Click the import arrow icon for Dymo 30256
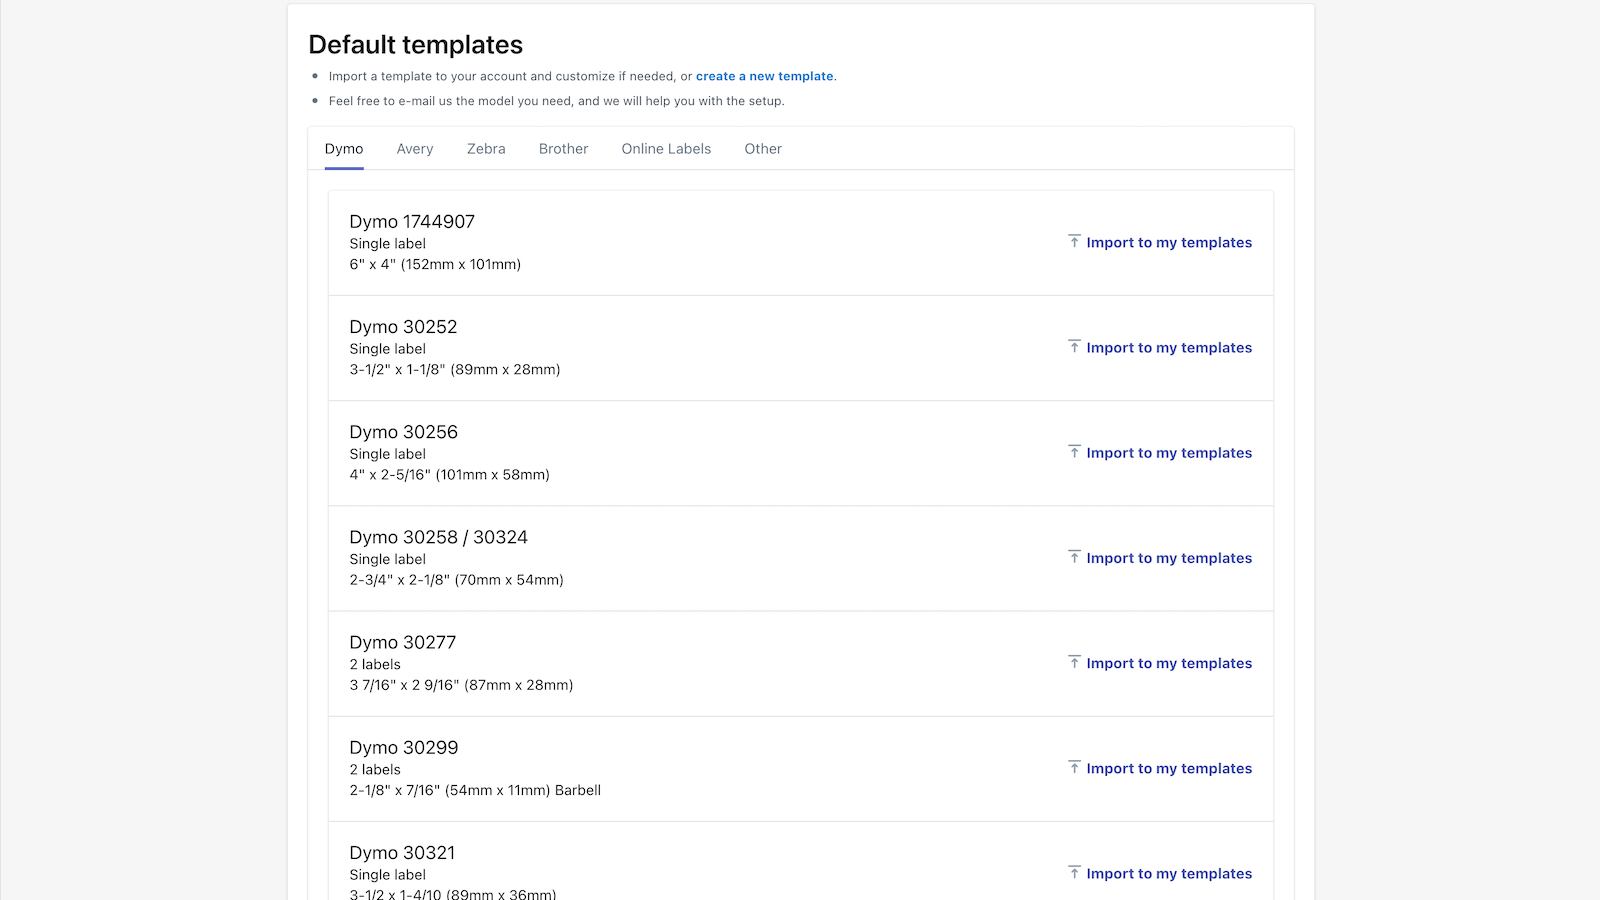Viewport: 1600px width, 900px height. pos(1074,452)
